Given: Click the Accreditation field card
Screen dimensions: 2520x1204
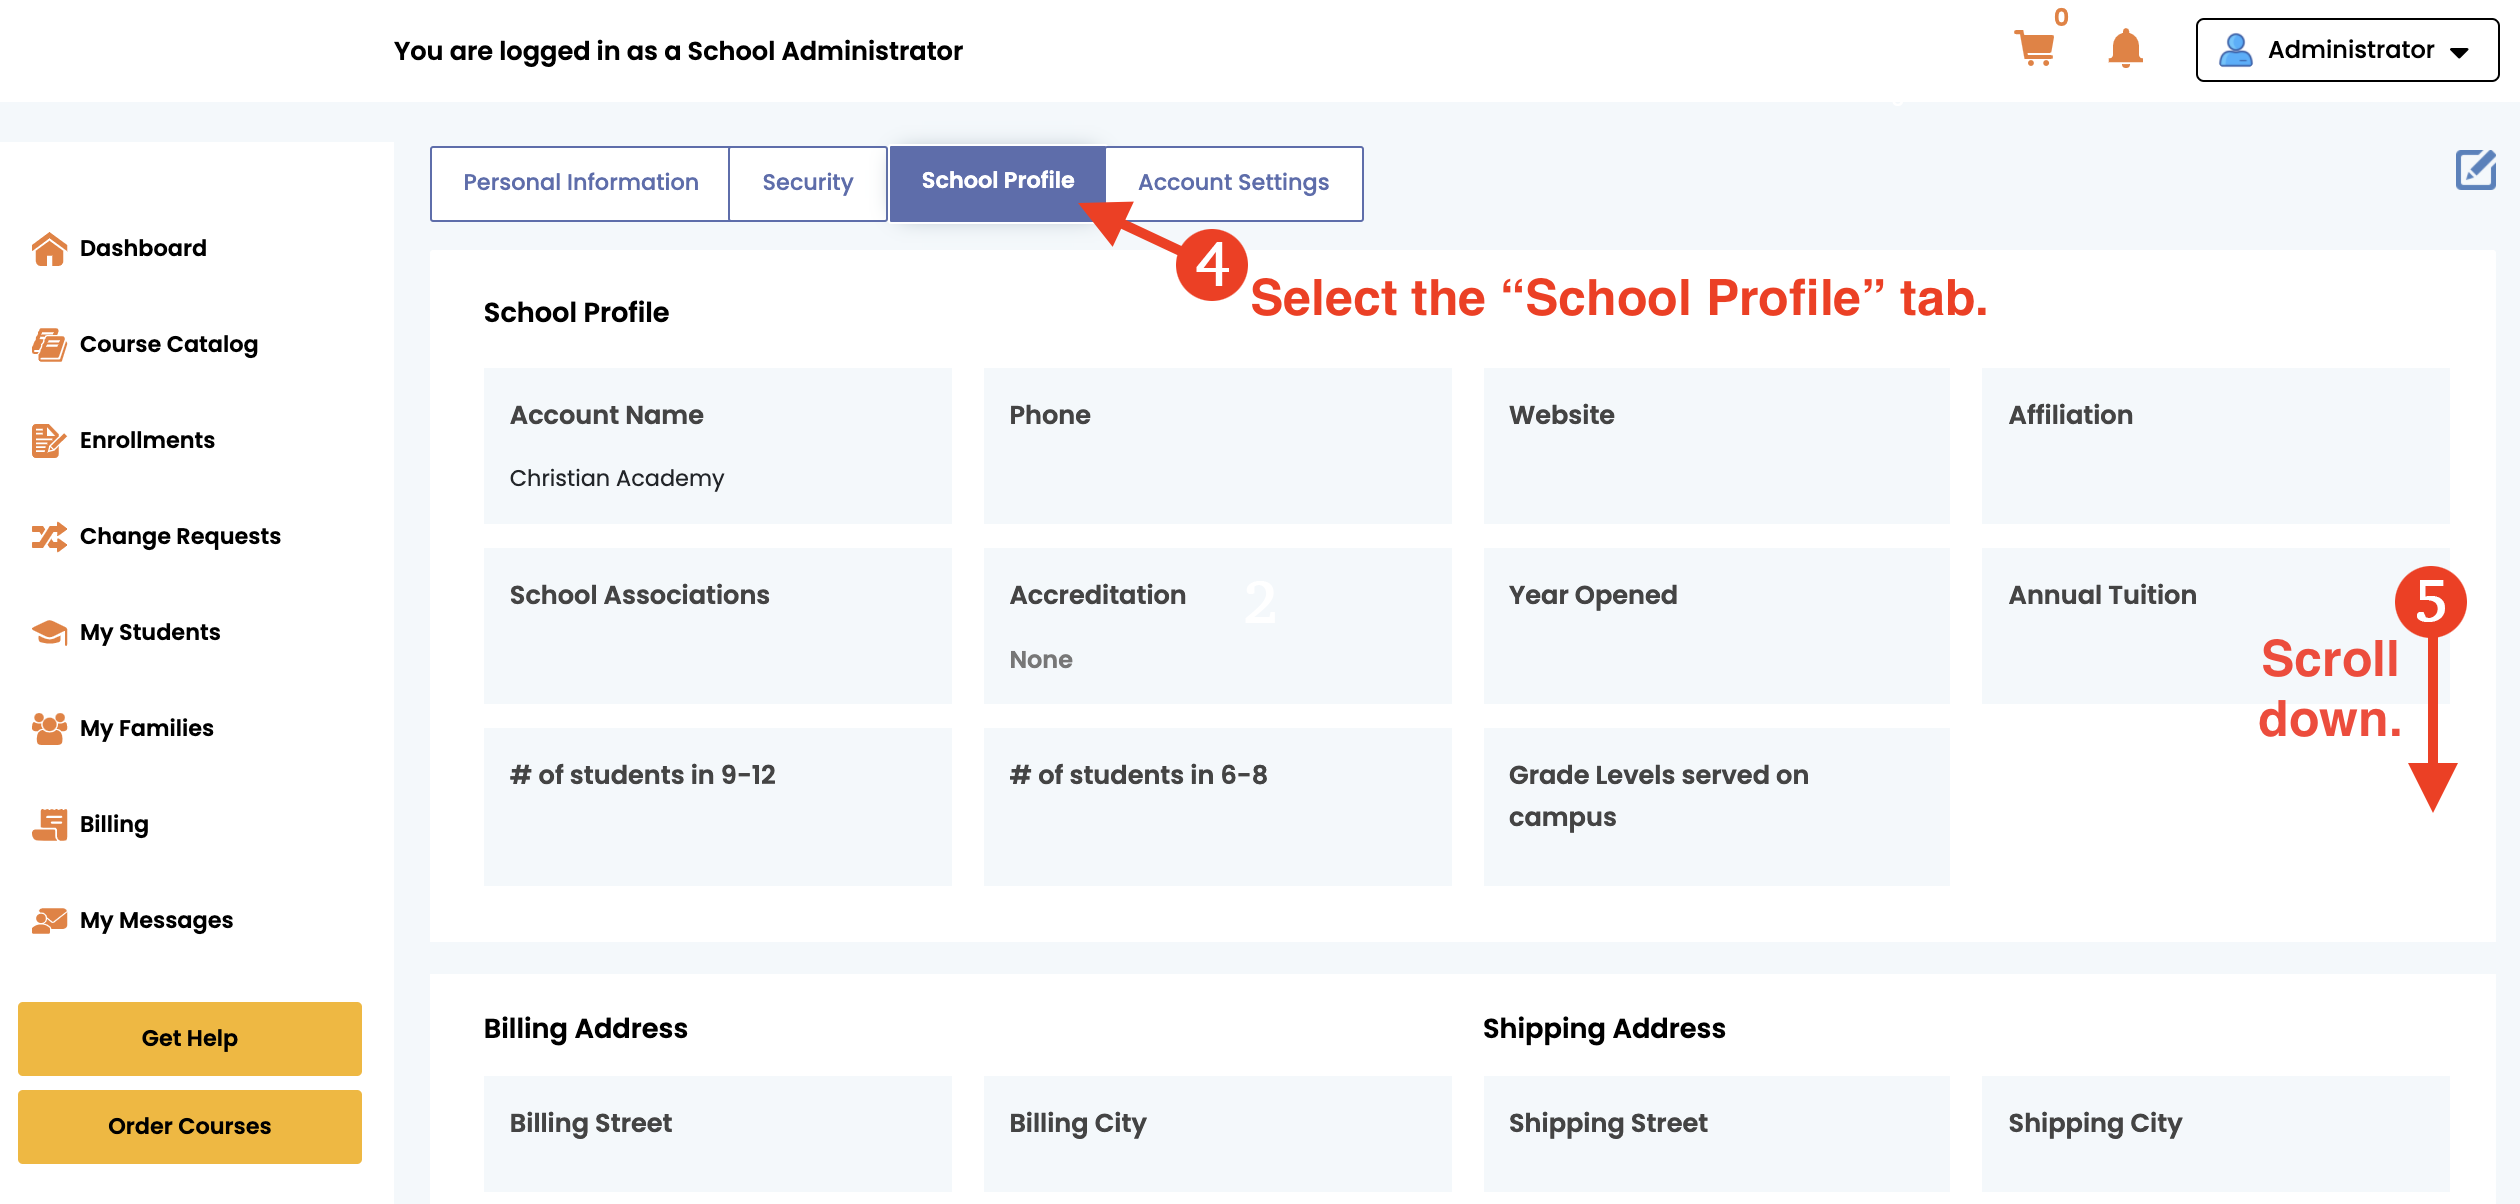Looking at the screenshot, I should (1217, 626).
